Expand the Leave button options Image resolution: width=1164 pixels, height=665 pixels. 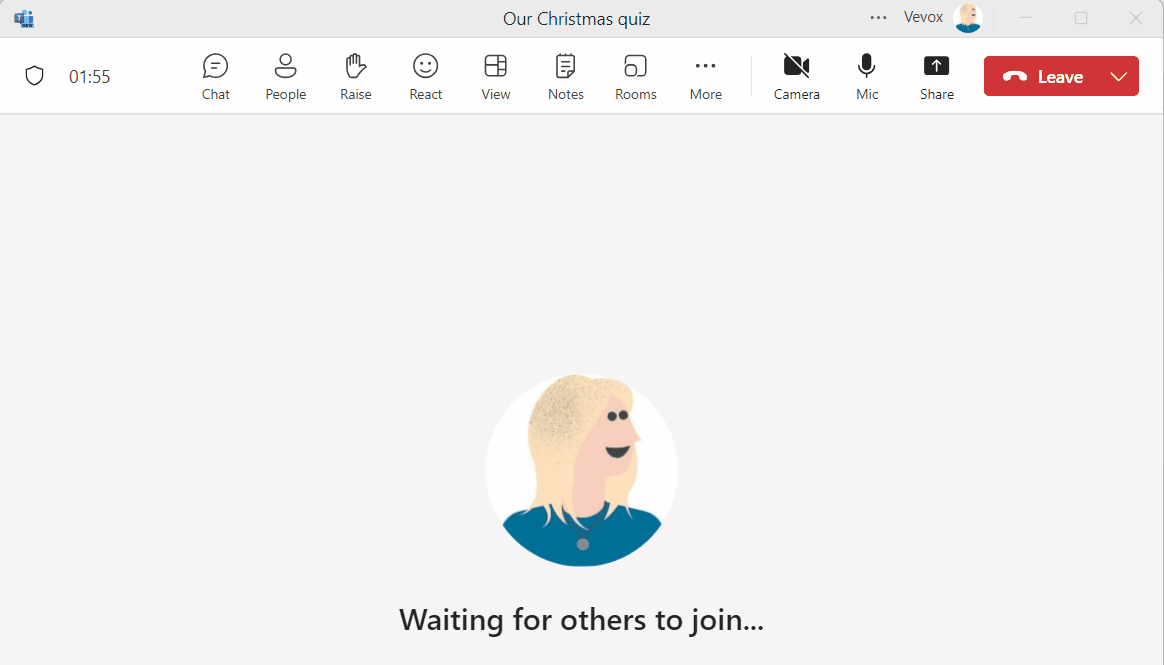(1118, 75)
